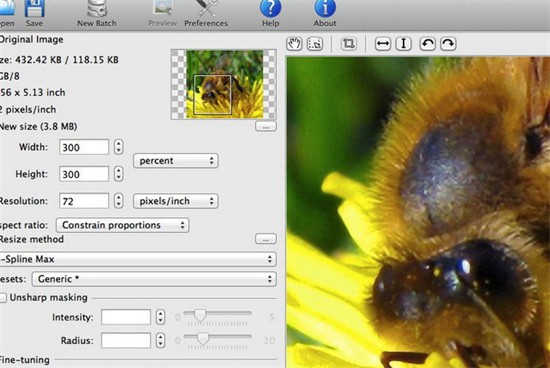This screenshot has width=550, height=368.
Task: Click the Radius slider handle
Action: 202,339
